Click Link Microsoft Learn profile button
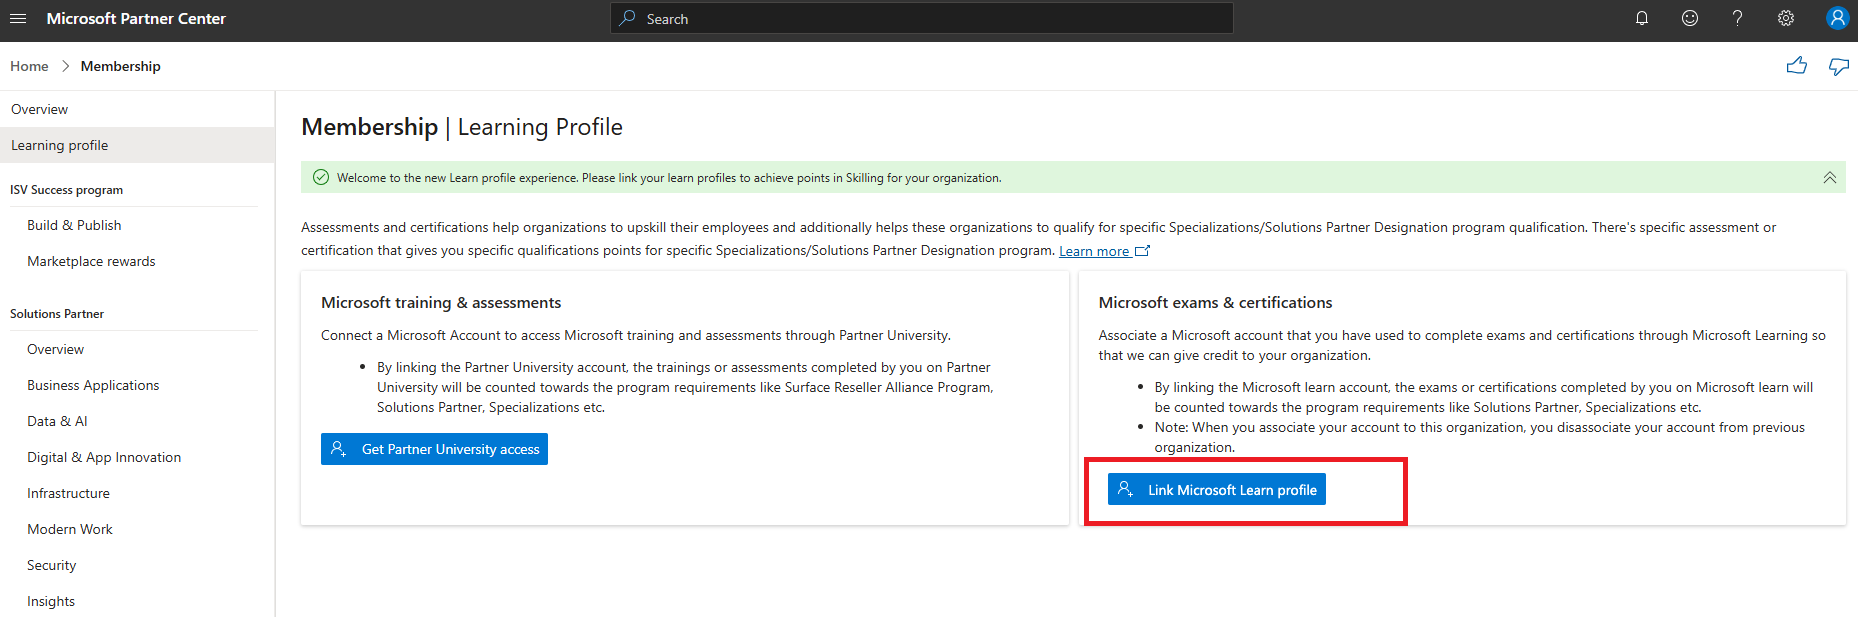The width and height of the screenshot is (1858, 617). 1217,489
